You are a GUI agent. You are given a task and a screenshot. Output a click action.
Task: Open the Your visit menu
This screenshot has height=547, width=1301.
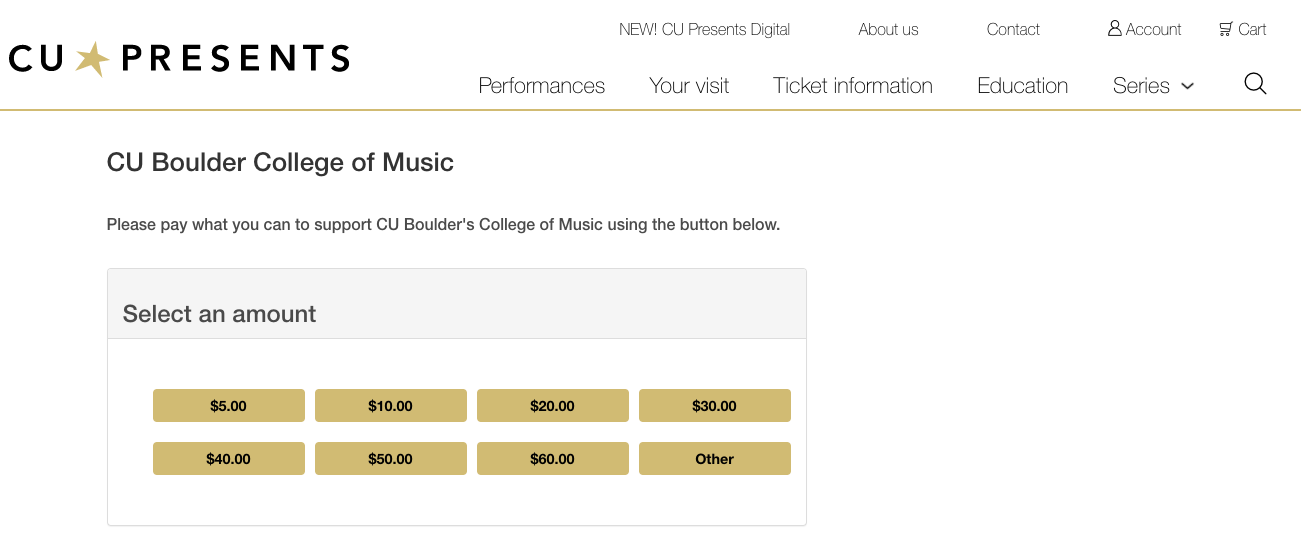(x=689, y=86)
